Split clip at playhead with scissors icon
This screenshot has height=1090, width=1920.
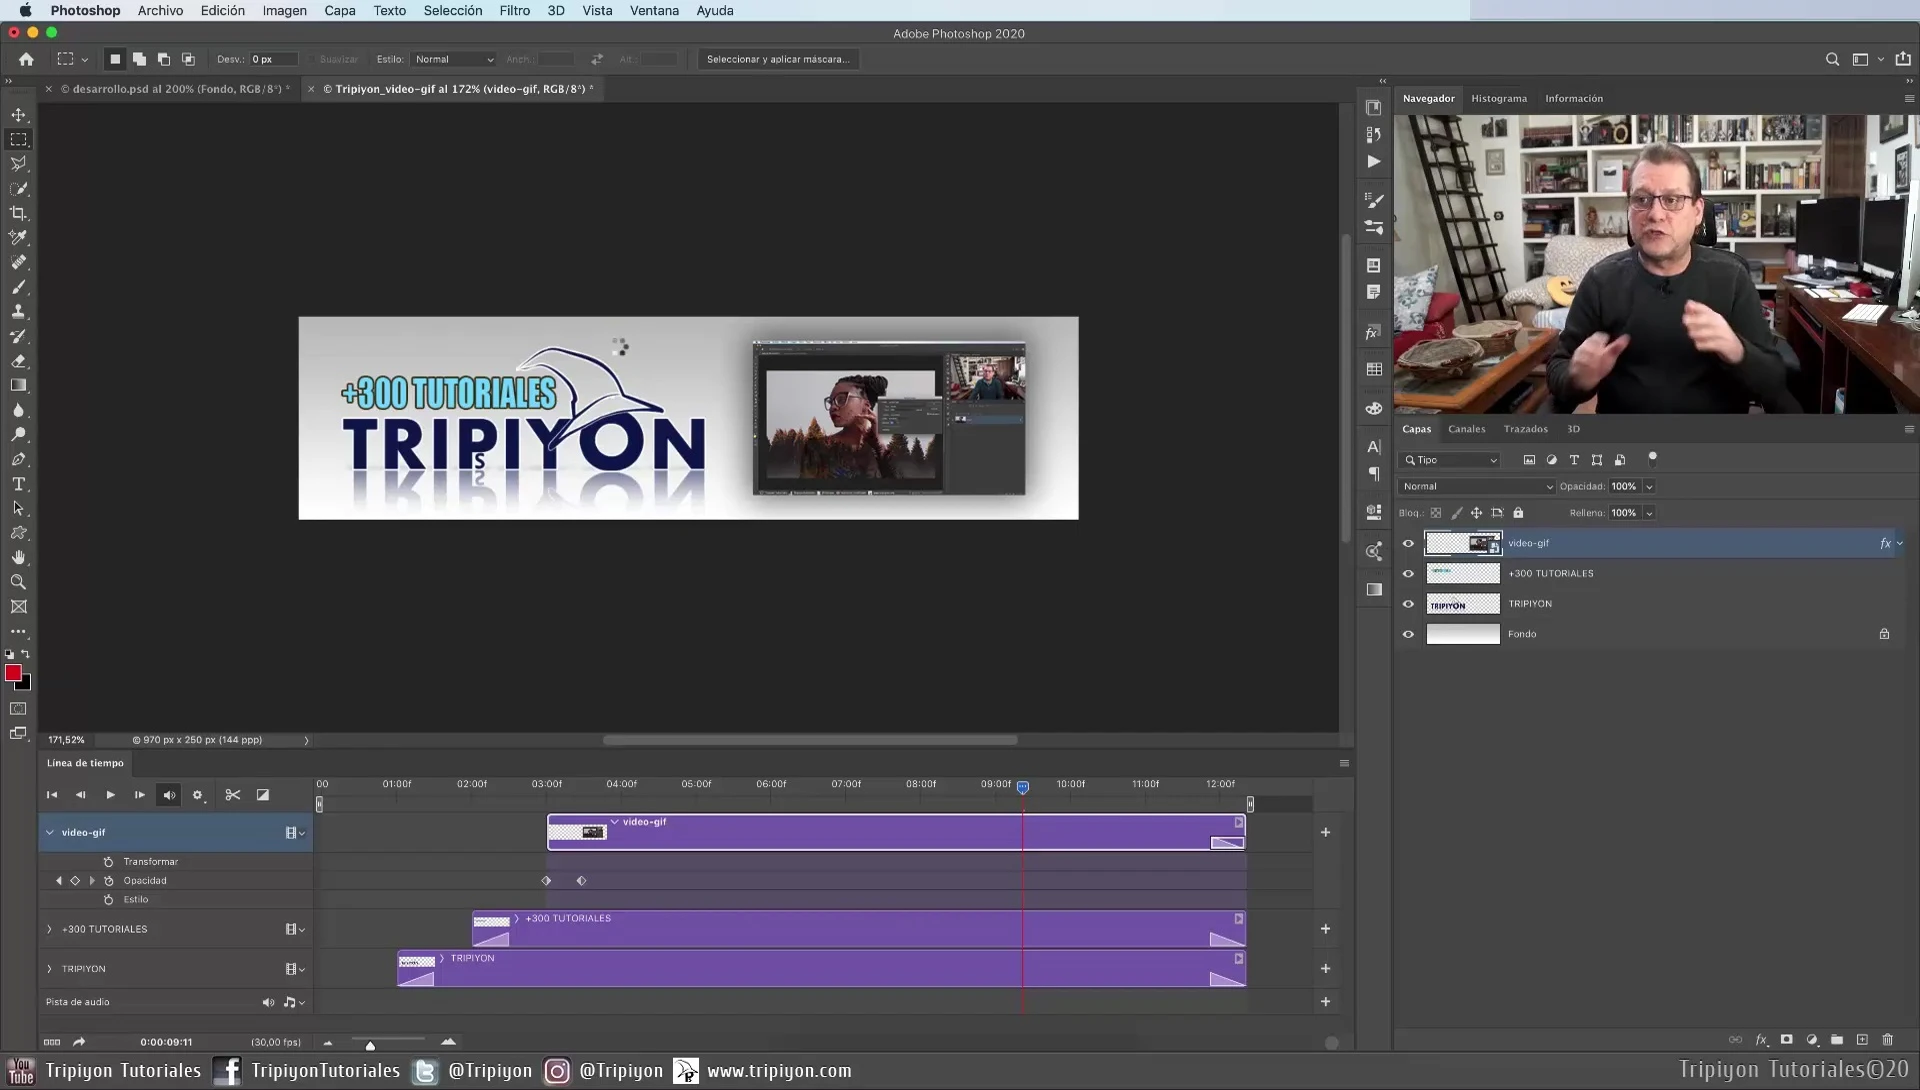point(233,795)
